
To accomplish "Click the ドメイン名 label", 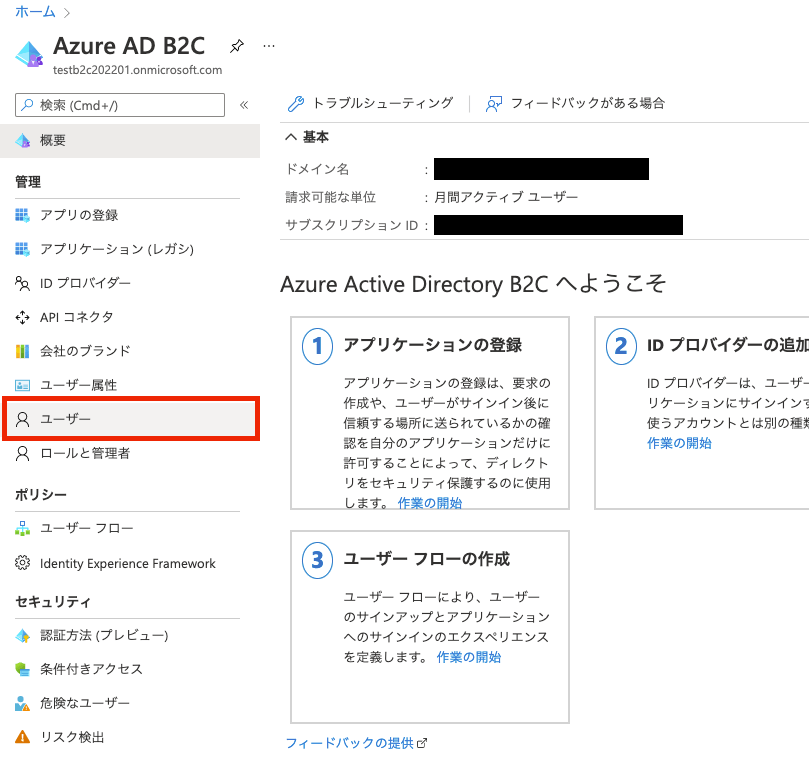I will coord(317,169).
